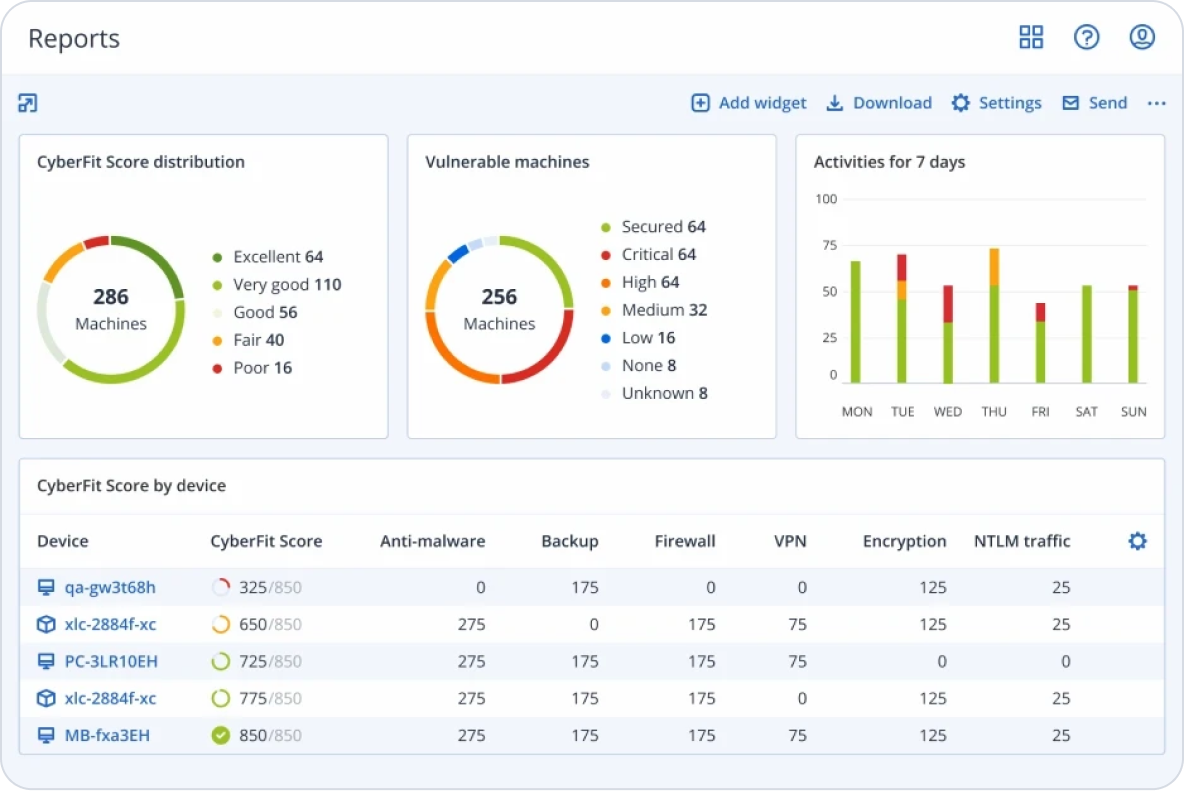1184x791 pixels.
Task: Click the green checkmark score icon for MB-fxa3EH
Action: click(x=221, y=735)
